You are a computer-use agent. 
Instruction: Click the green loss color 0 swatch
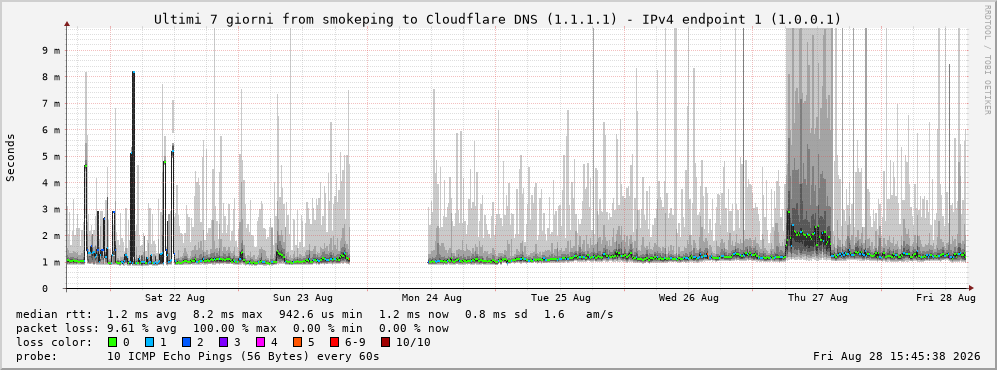(x=113, y=343)
